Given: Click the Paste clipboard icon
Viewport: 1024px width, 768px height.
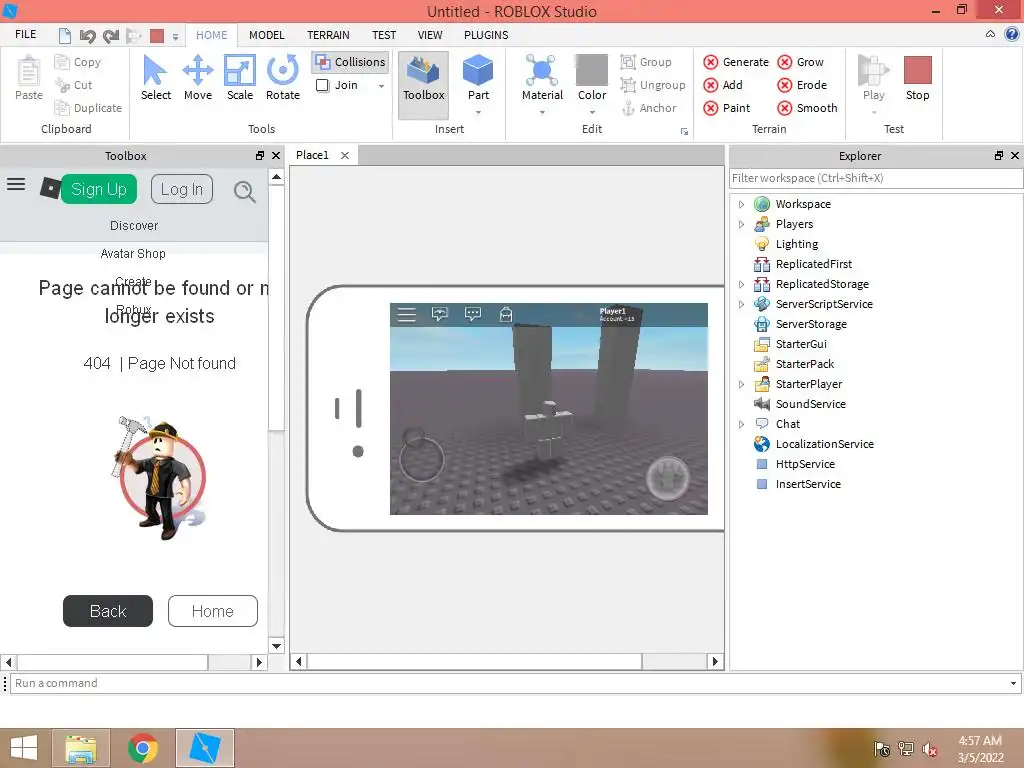Looking at the screenshot, I should tap(29, 71).
